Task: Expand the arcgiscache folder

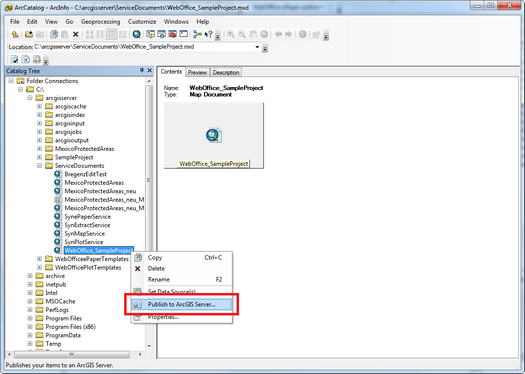Action: [40, 106]
